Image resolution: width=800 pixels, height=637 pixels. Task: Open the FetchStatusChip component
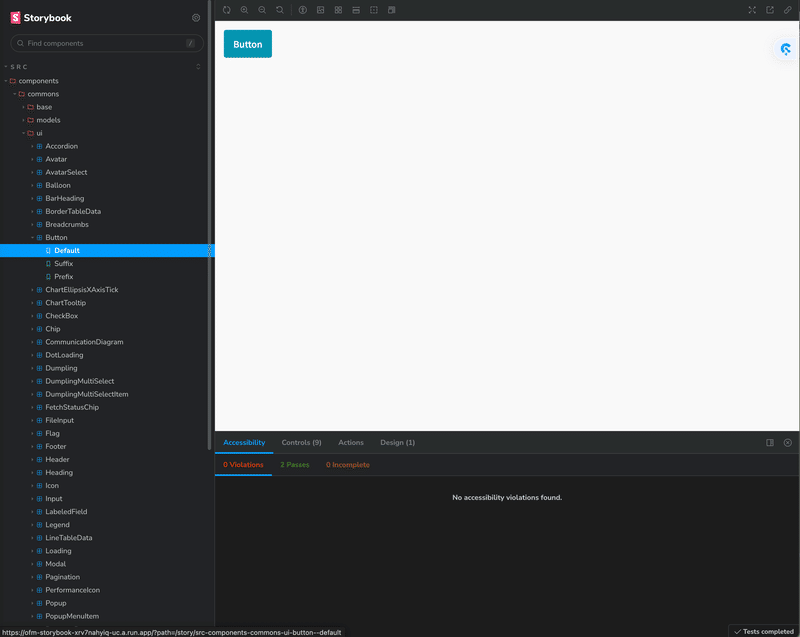pos(72,407)
